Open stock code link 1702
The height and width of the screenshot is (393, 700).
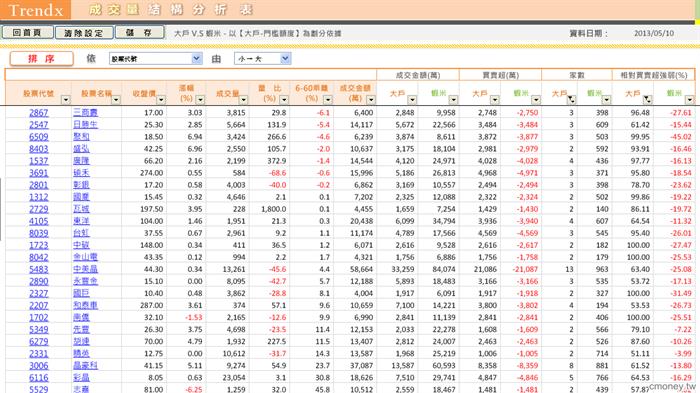point(38,318)
